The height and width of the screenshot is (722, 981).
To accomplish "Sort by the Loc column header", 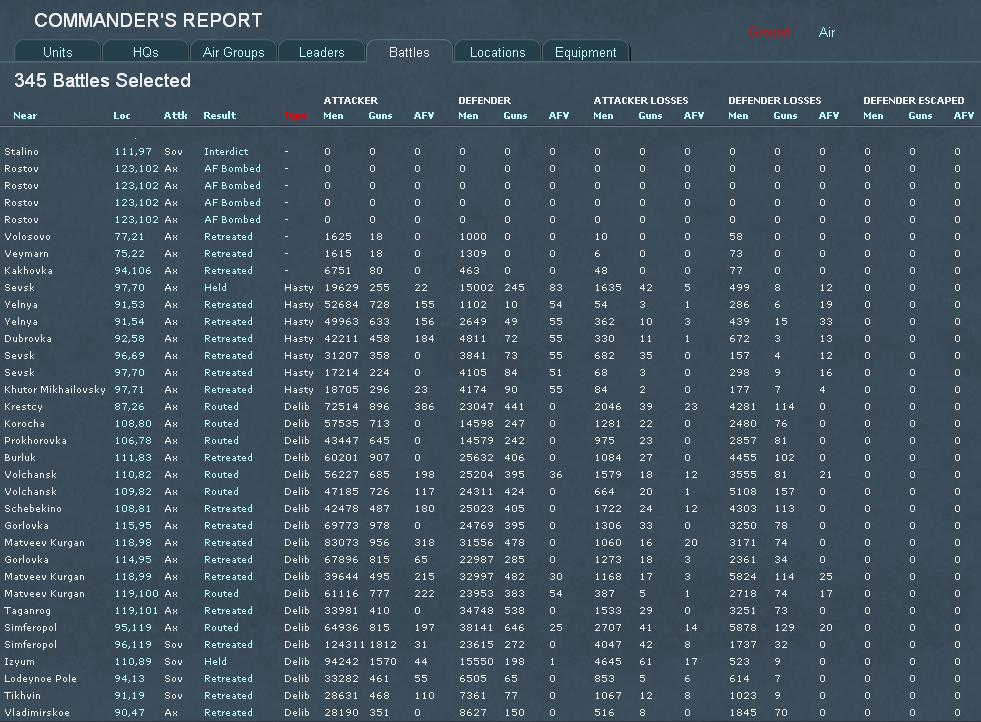I will coord(120,115).
